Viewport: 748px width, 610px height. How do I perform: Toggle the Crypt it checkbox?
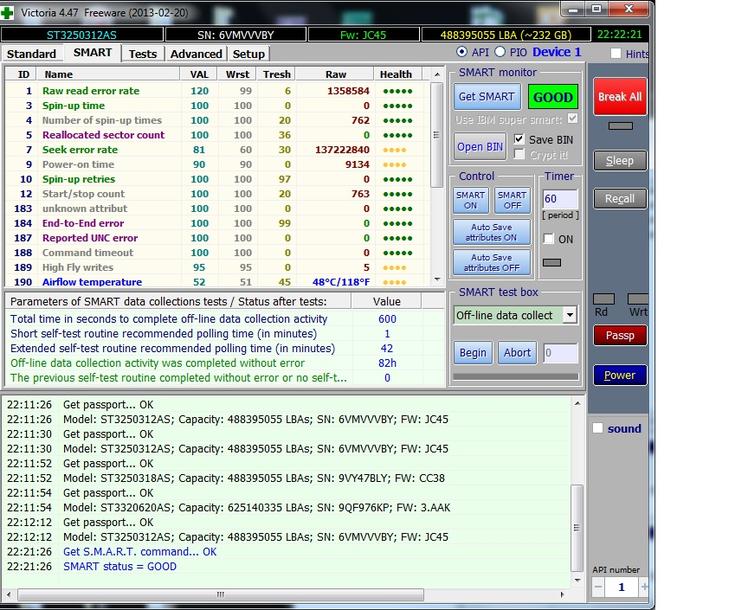point(519,155)
